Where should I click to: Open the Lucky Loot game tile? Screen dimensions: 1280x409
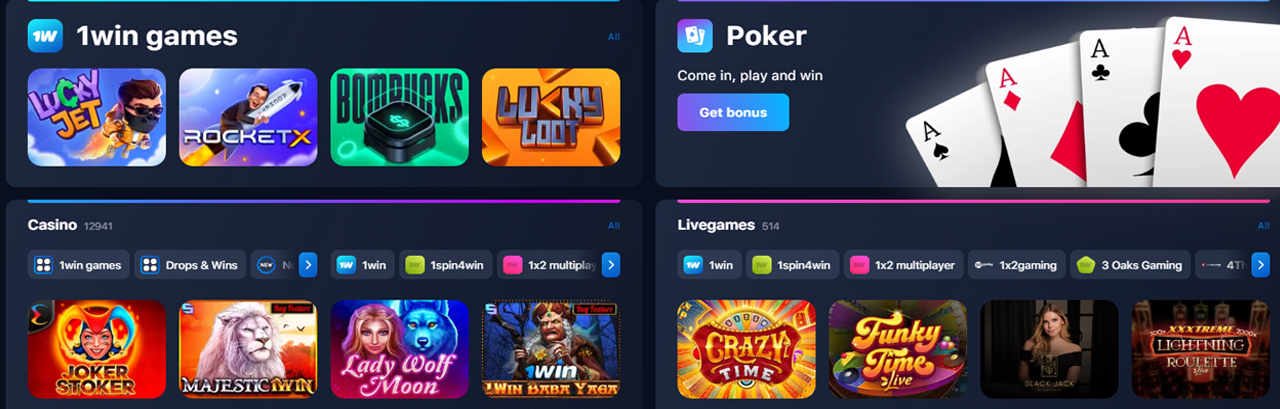[x=551, y=117]
